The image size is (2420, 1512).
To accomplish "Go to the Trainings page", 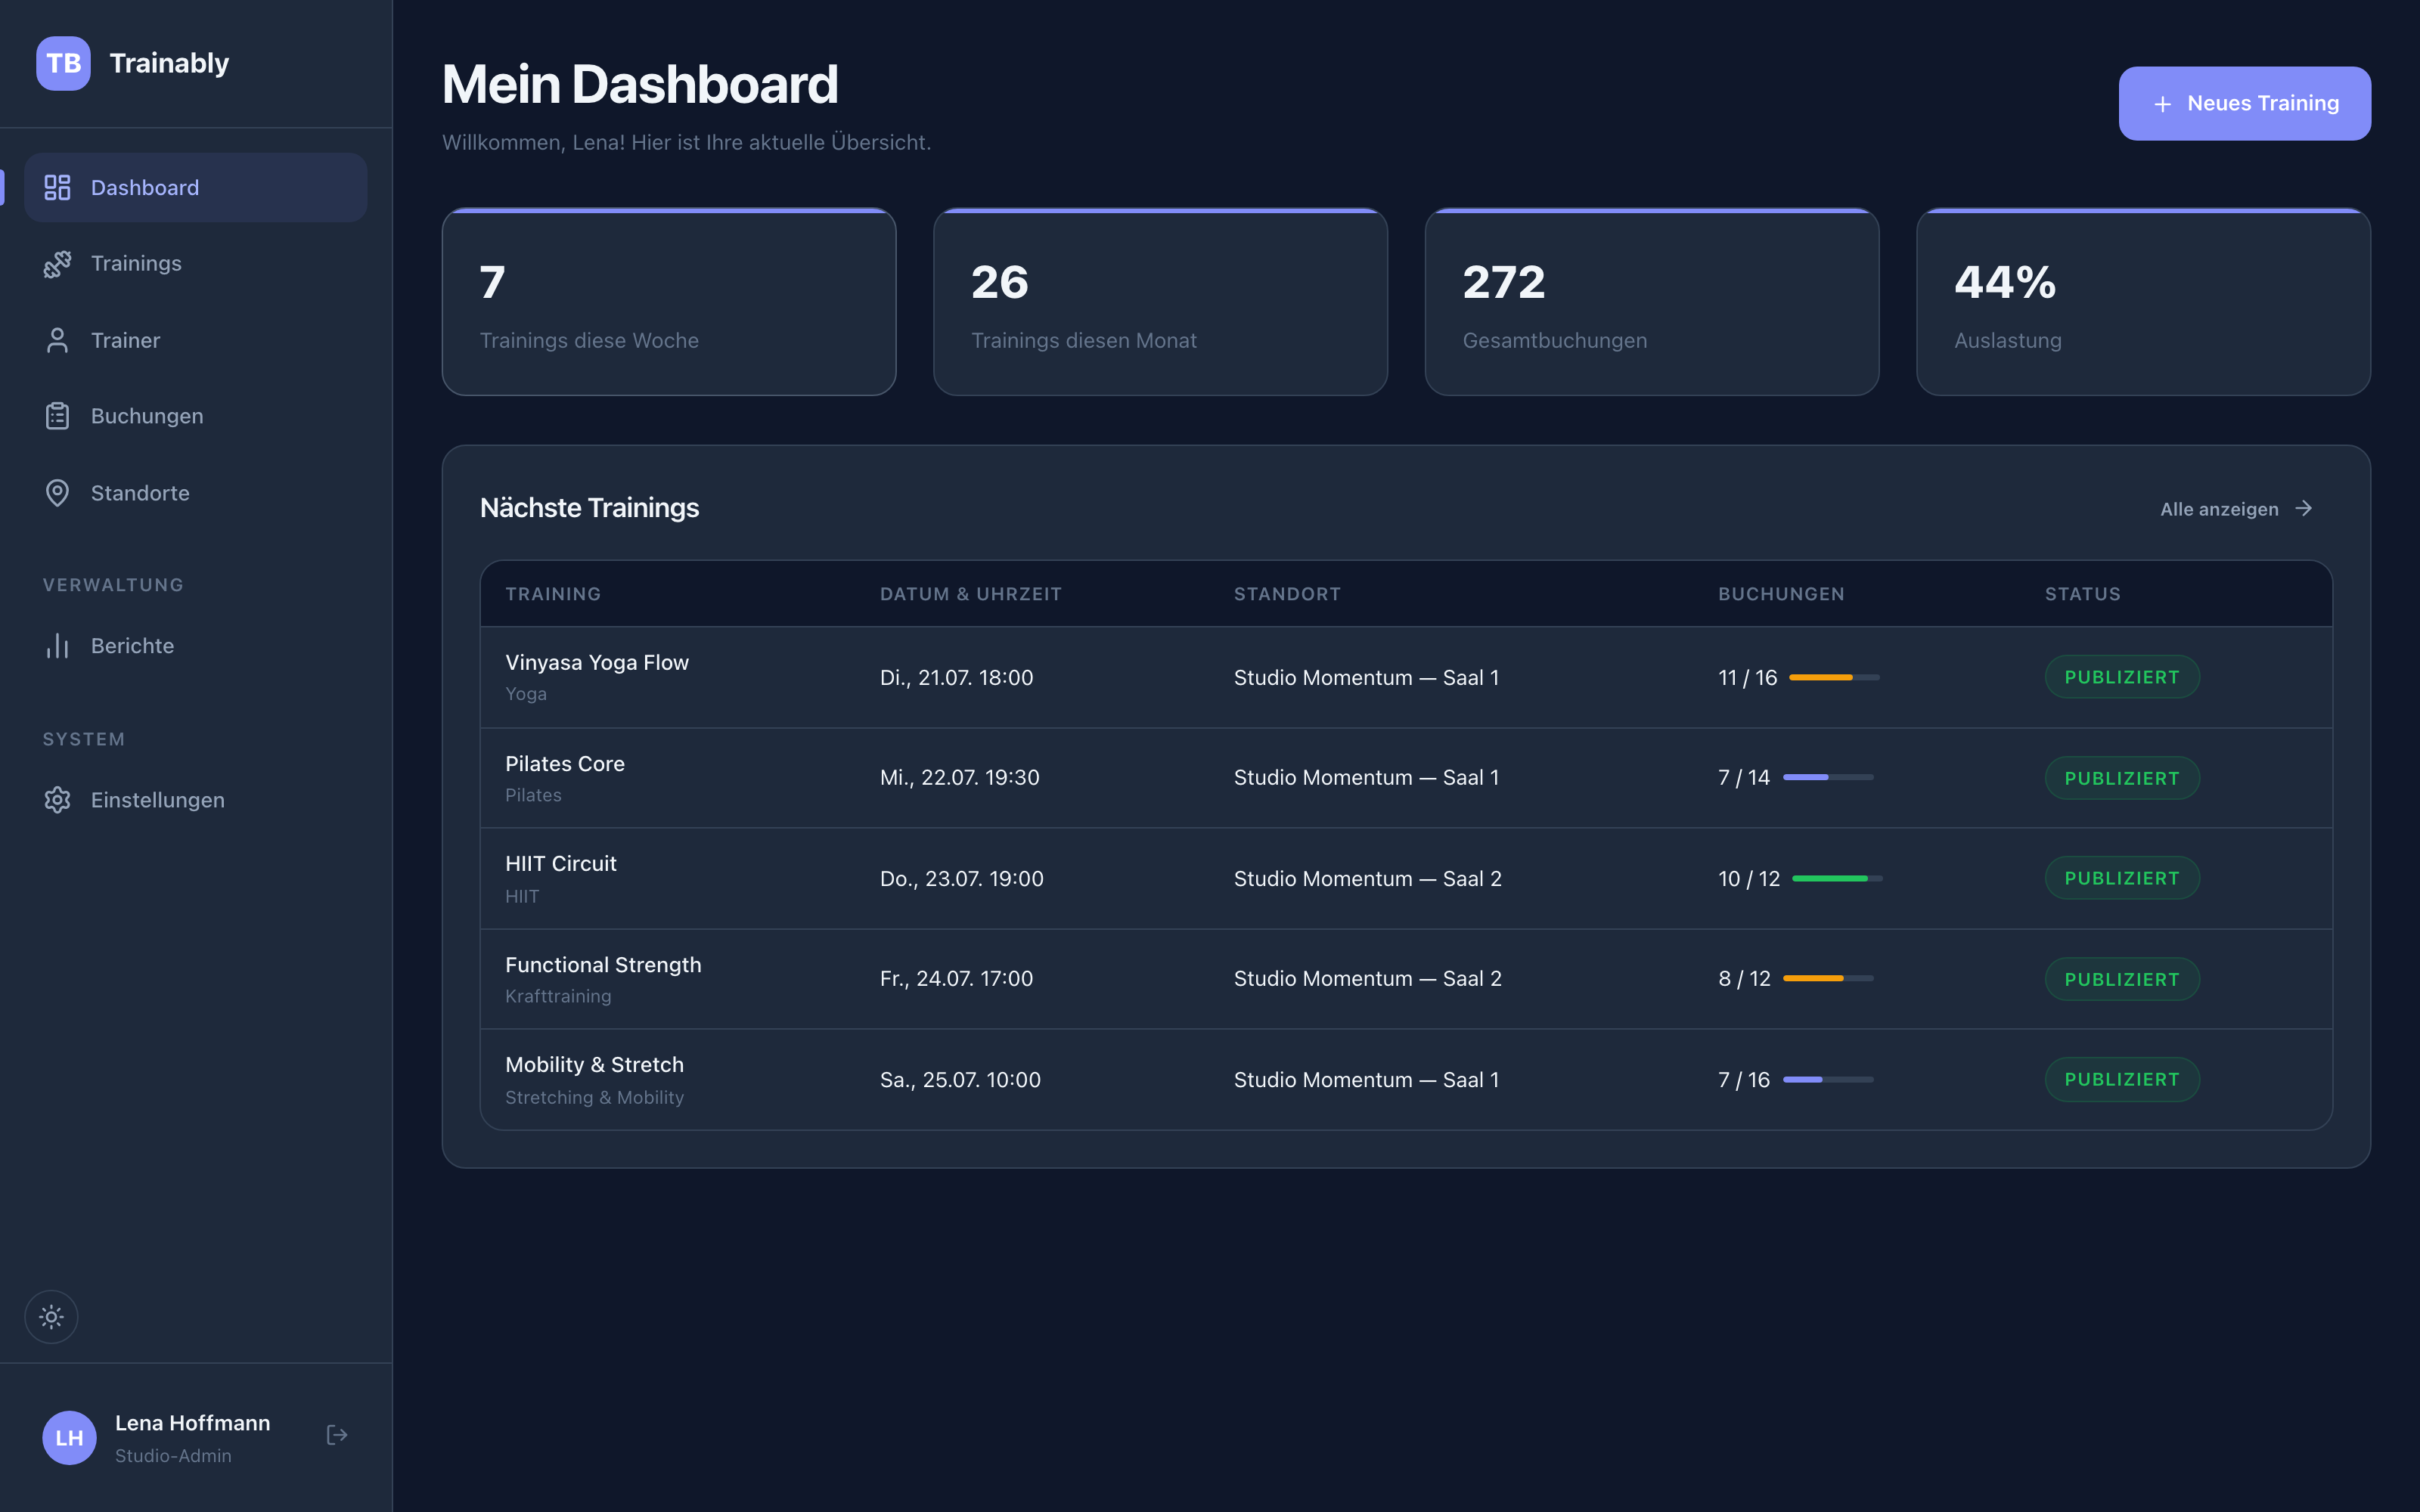I will [196, 264].
